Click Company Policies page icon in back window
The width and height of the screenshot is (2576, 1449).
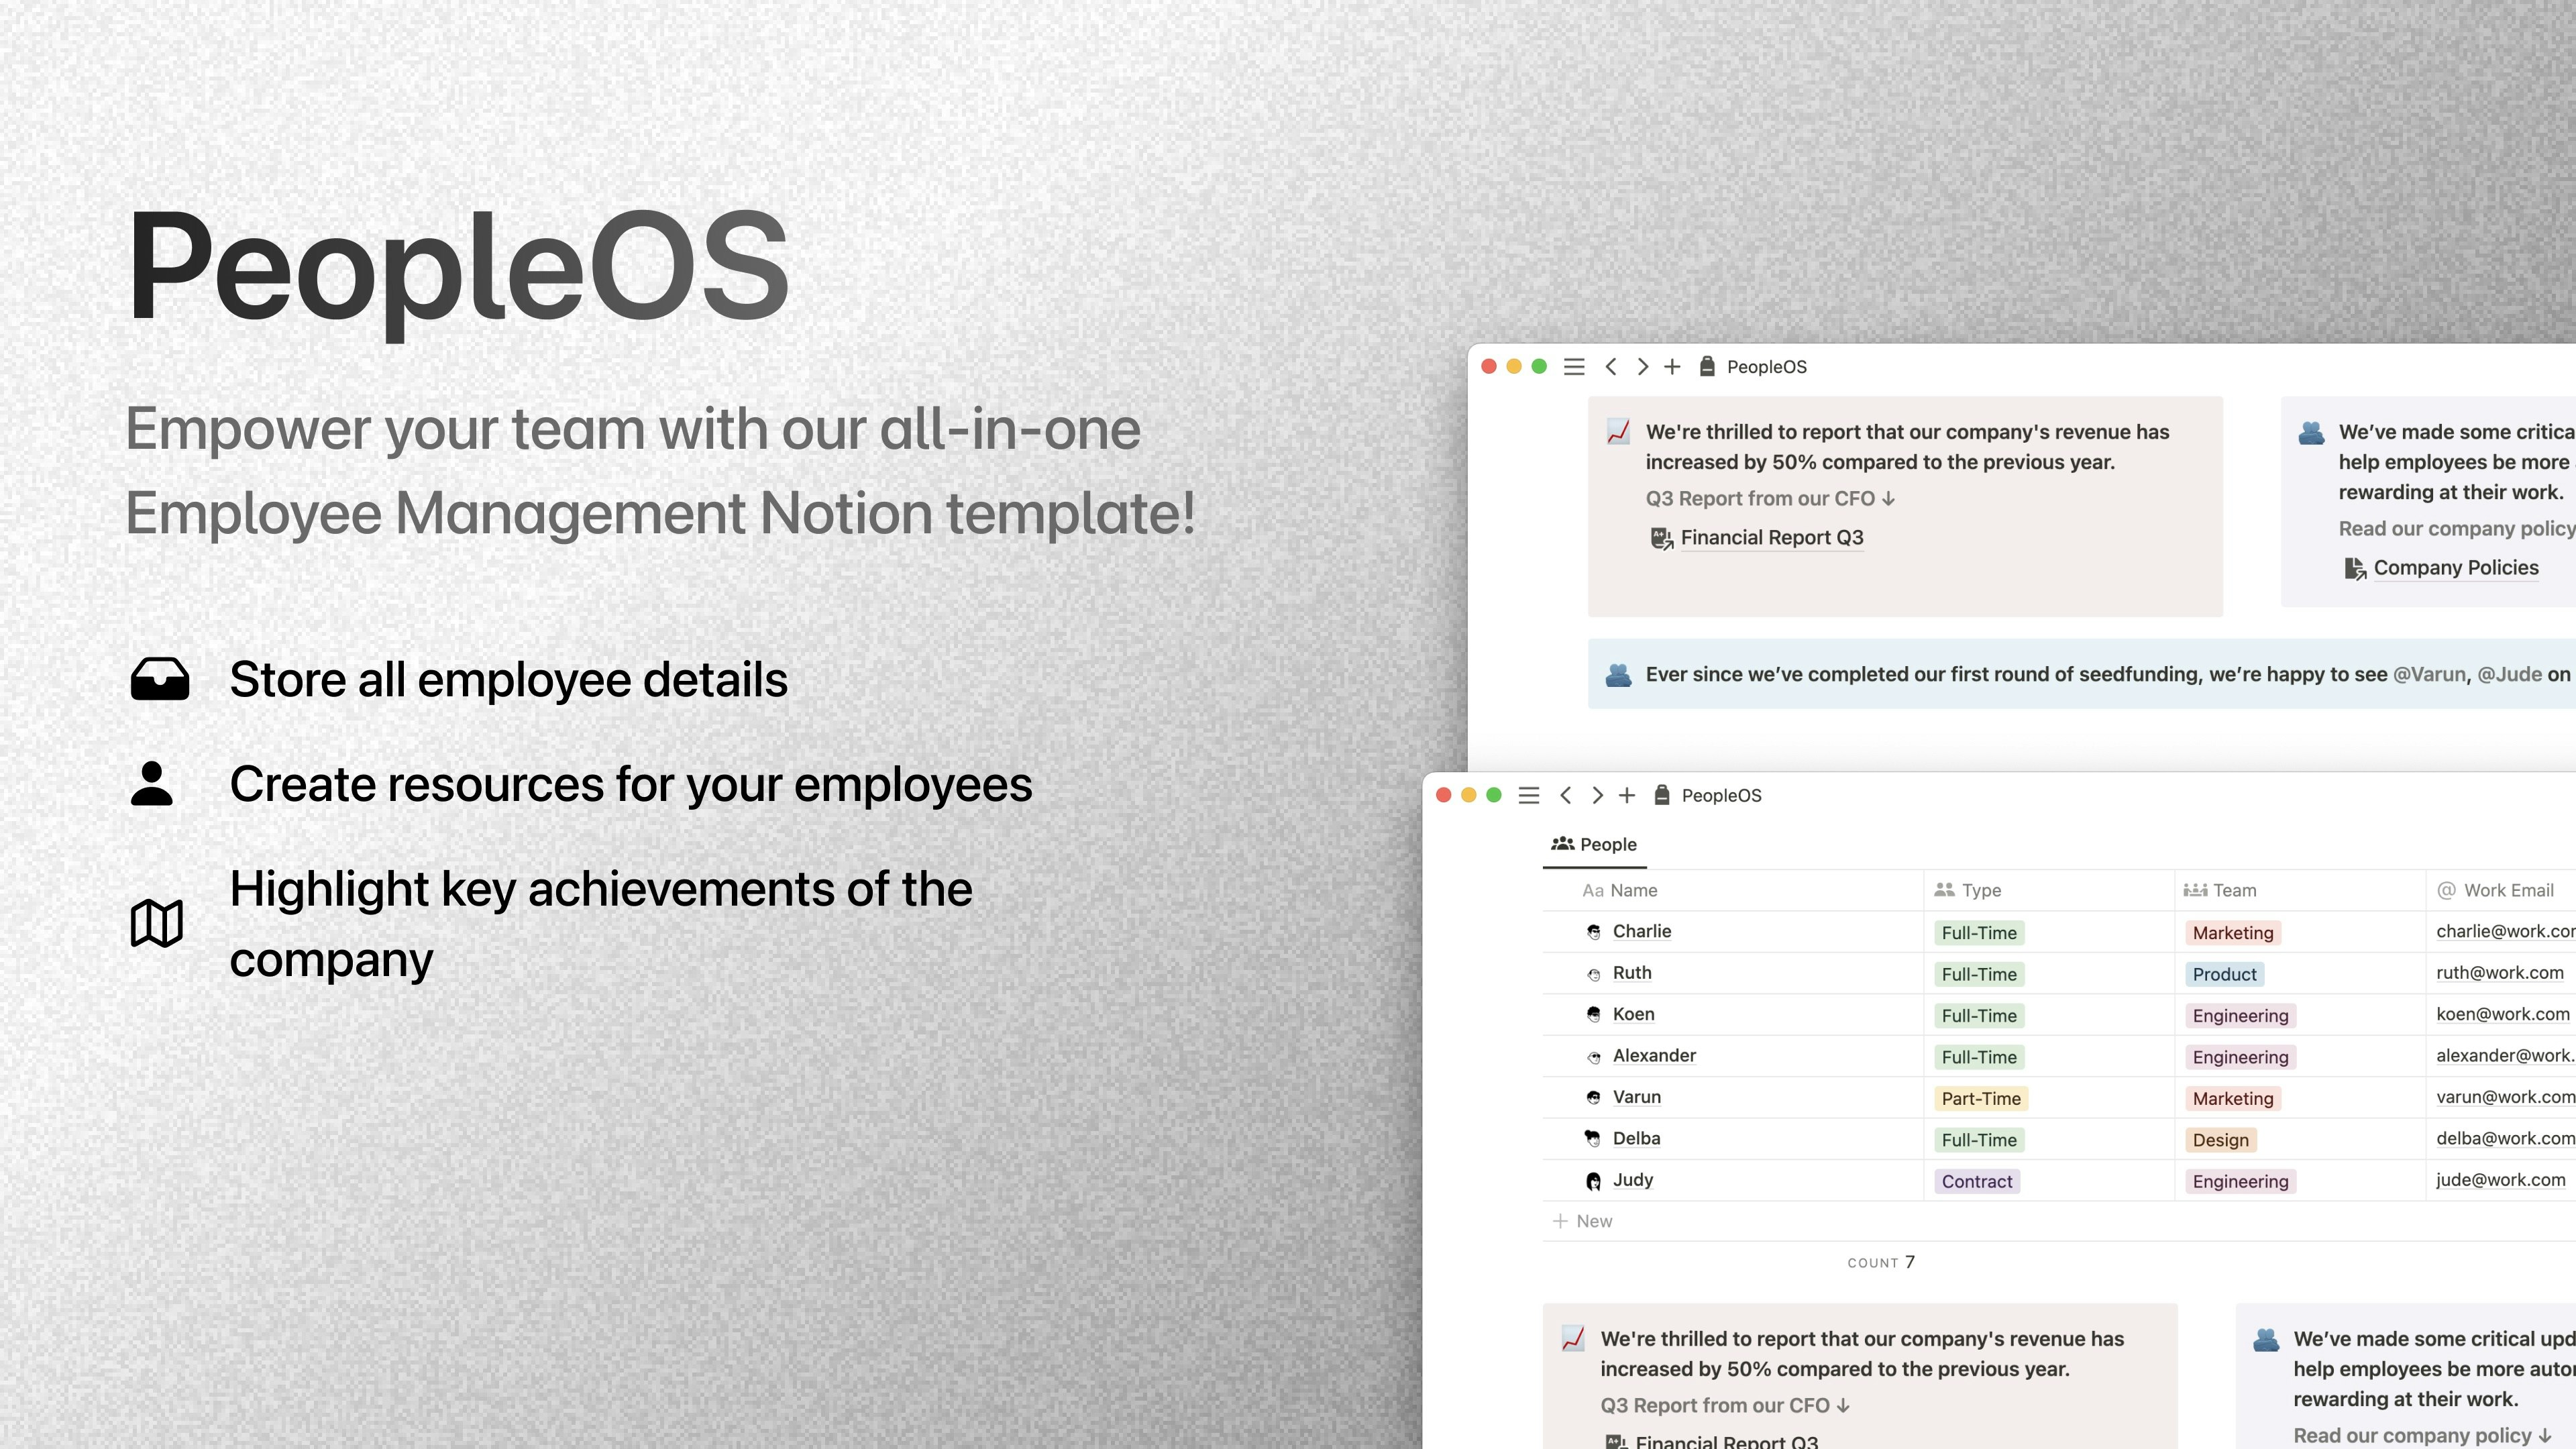click(2355, 569)
